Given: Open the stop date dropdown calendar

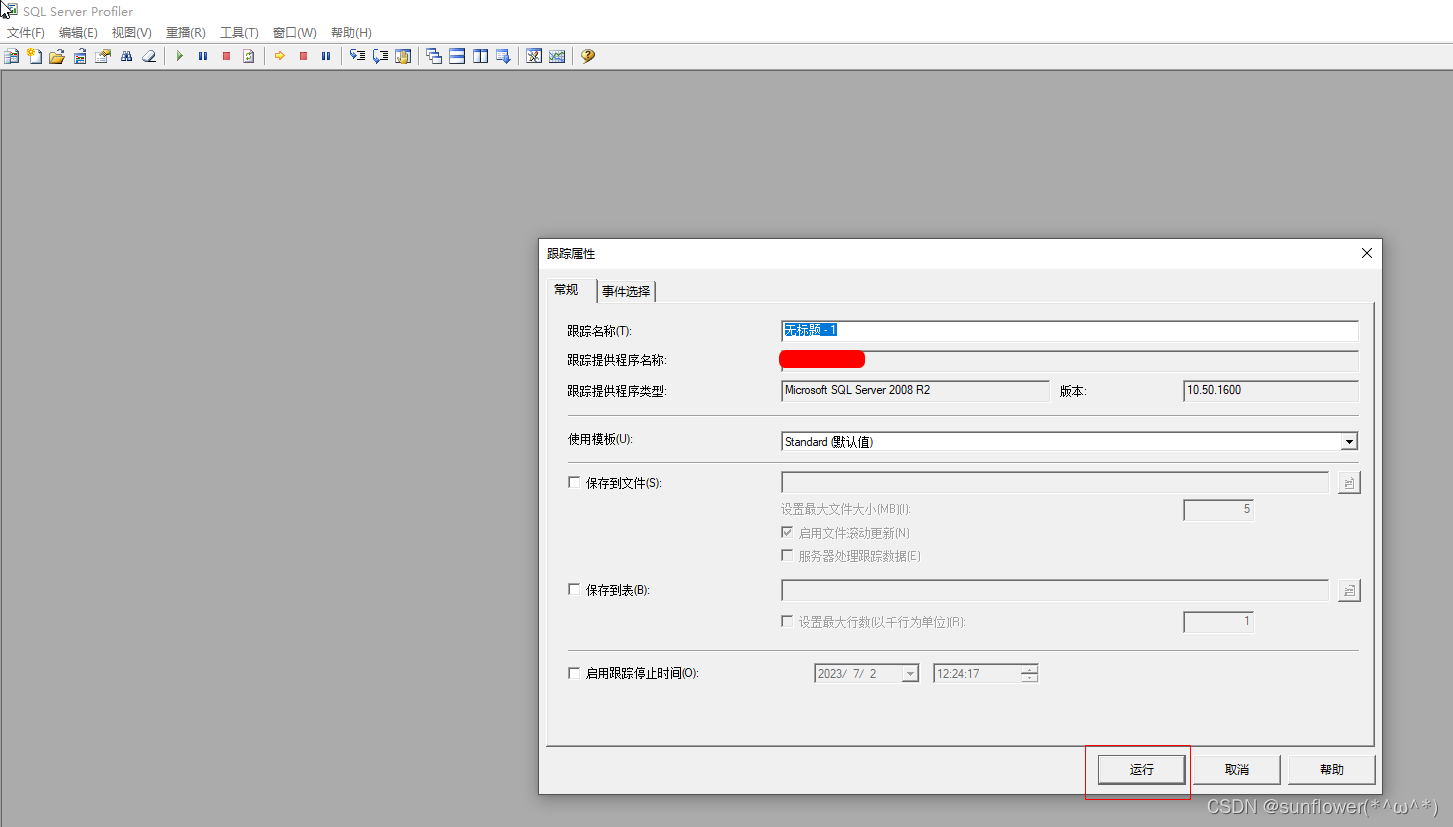Looking at the screenshot, I should [x=908, y=673].
